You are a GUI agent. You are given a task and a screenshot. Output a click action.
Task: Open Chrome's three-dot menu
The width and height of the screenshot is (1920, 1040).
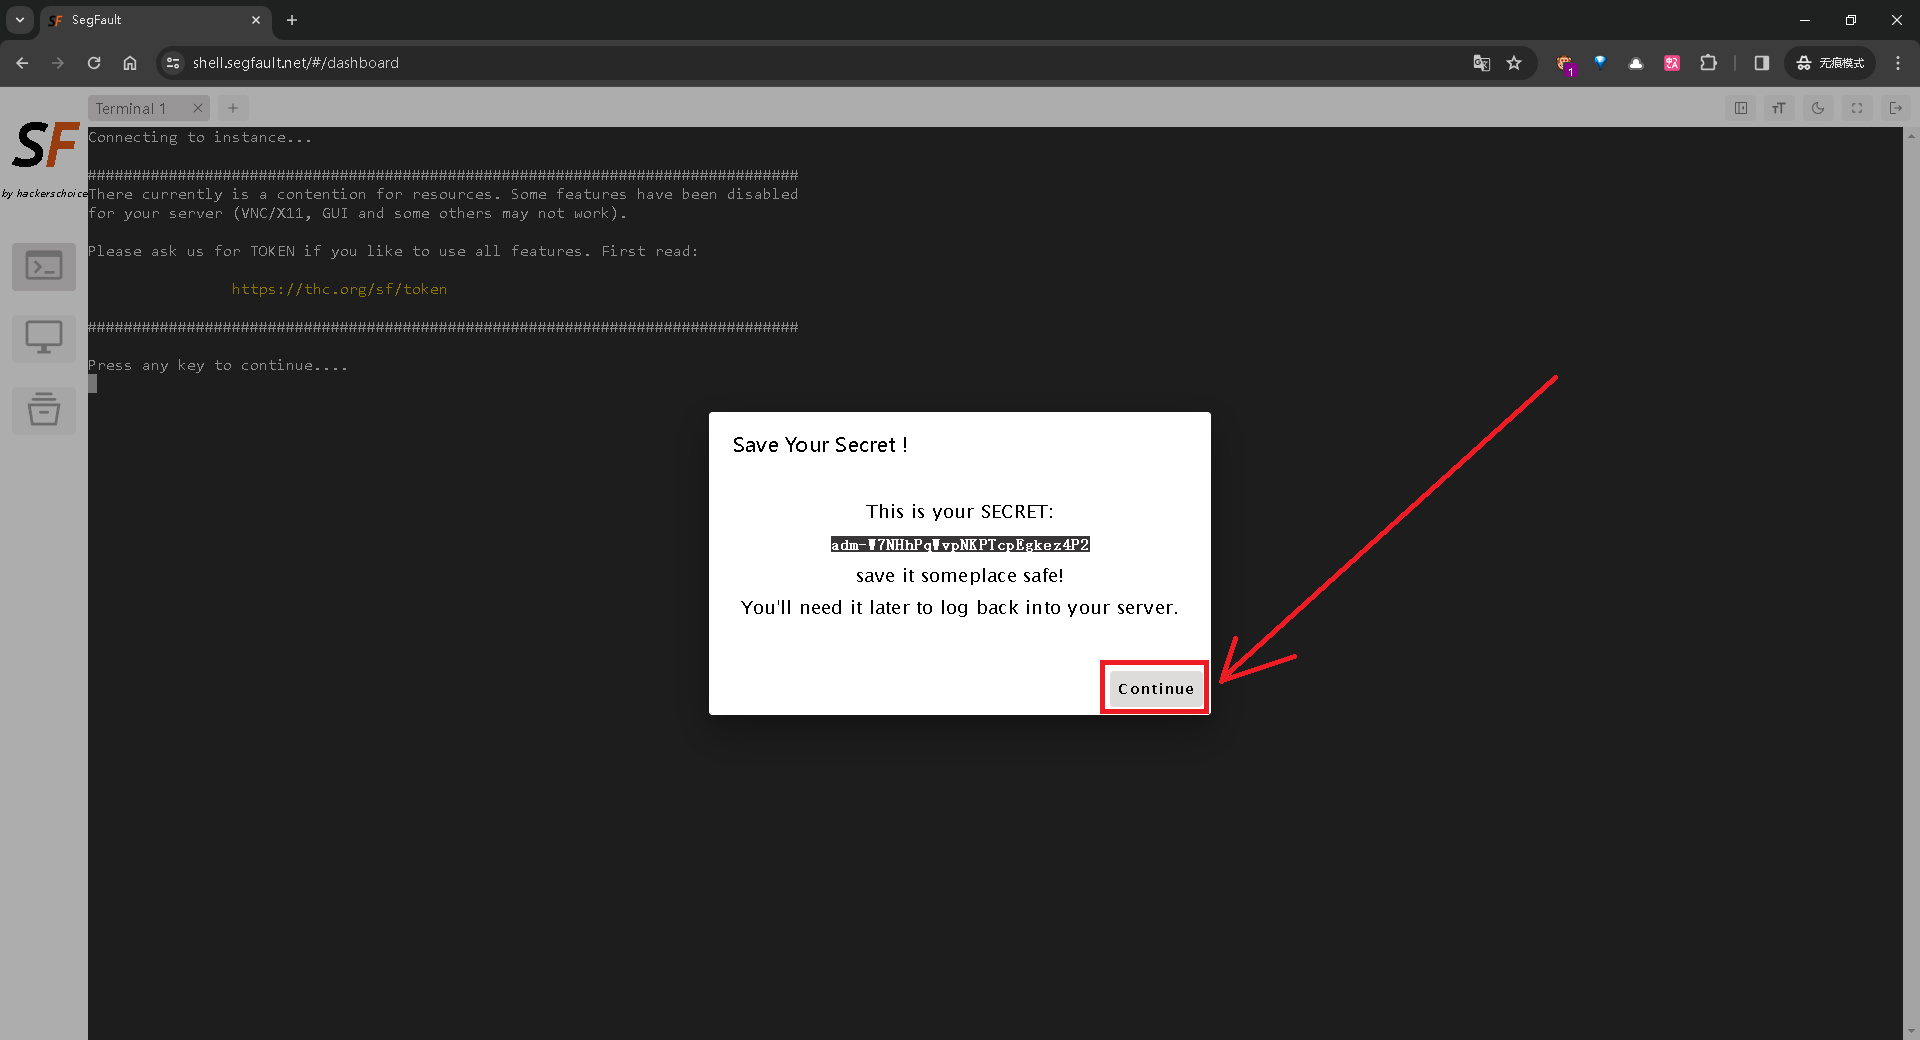[x=1898, y=63]
